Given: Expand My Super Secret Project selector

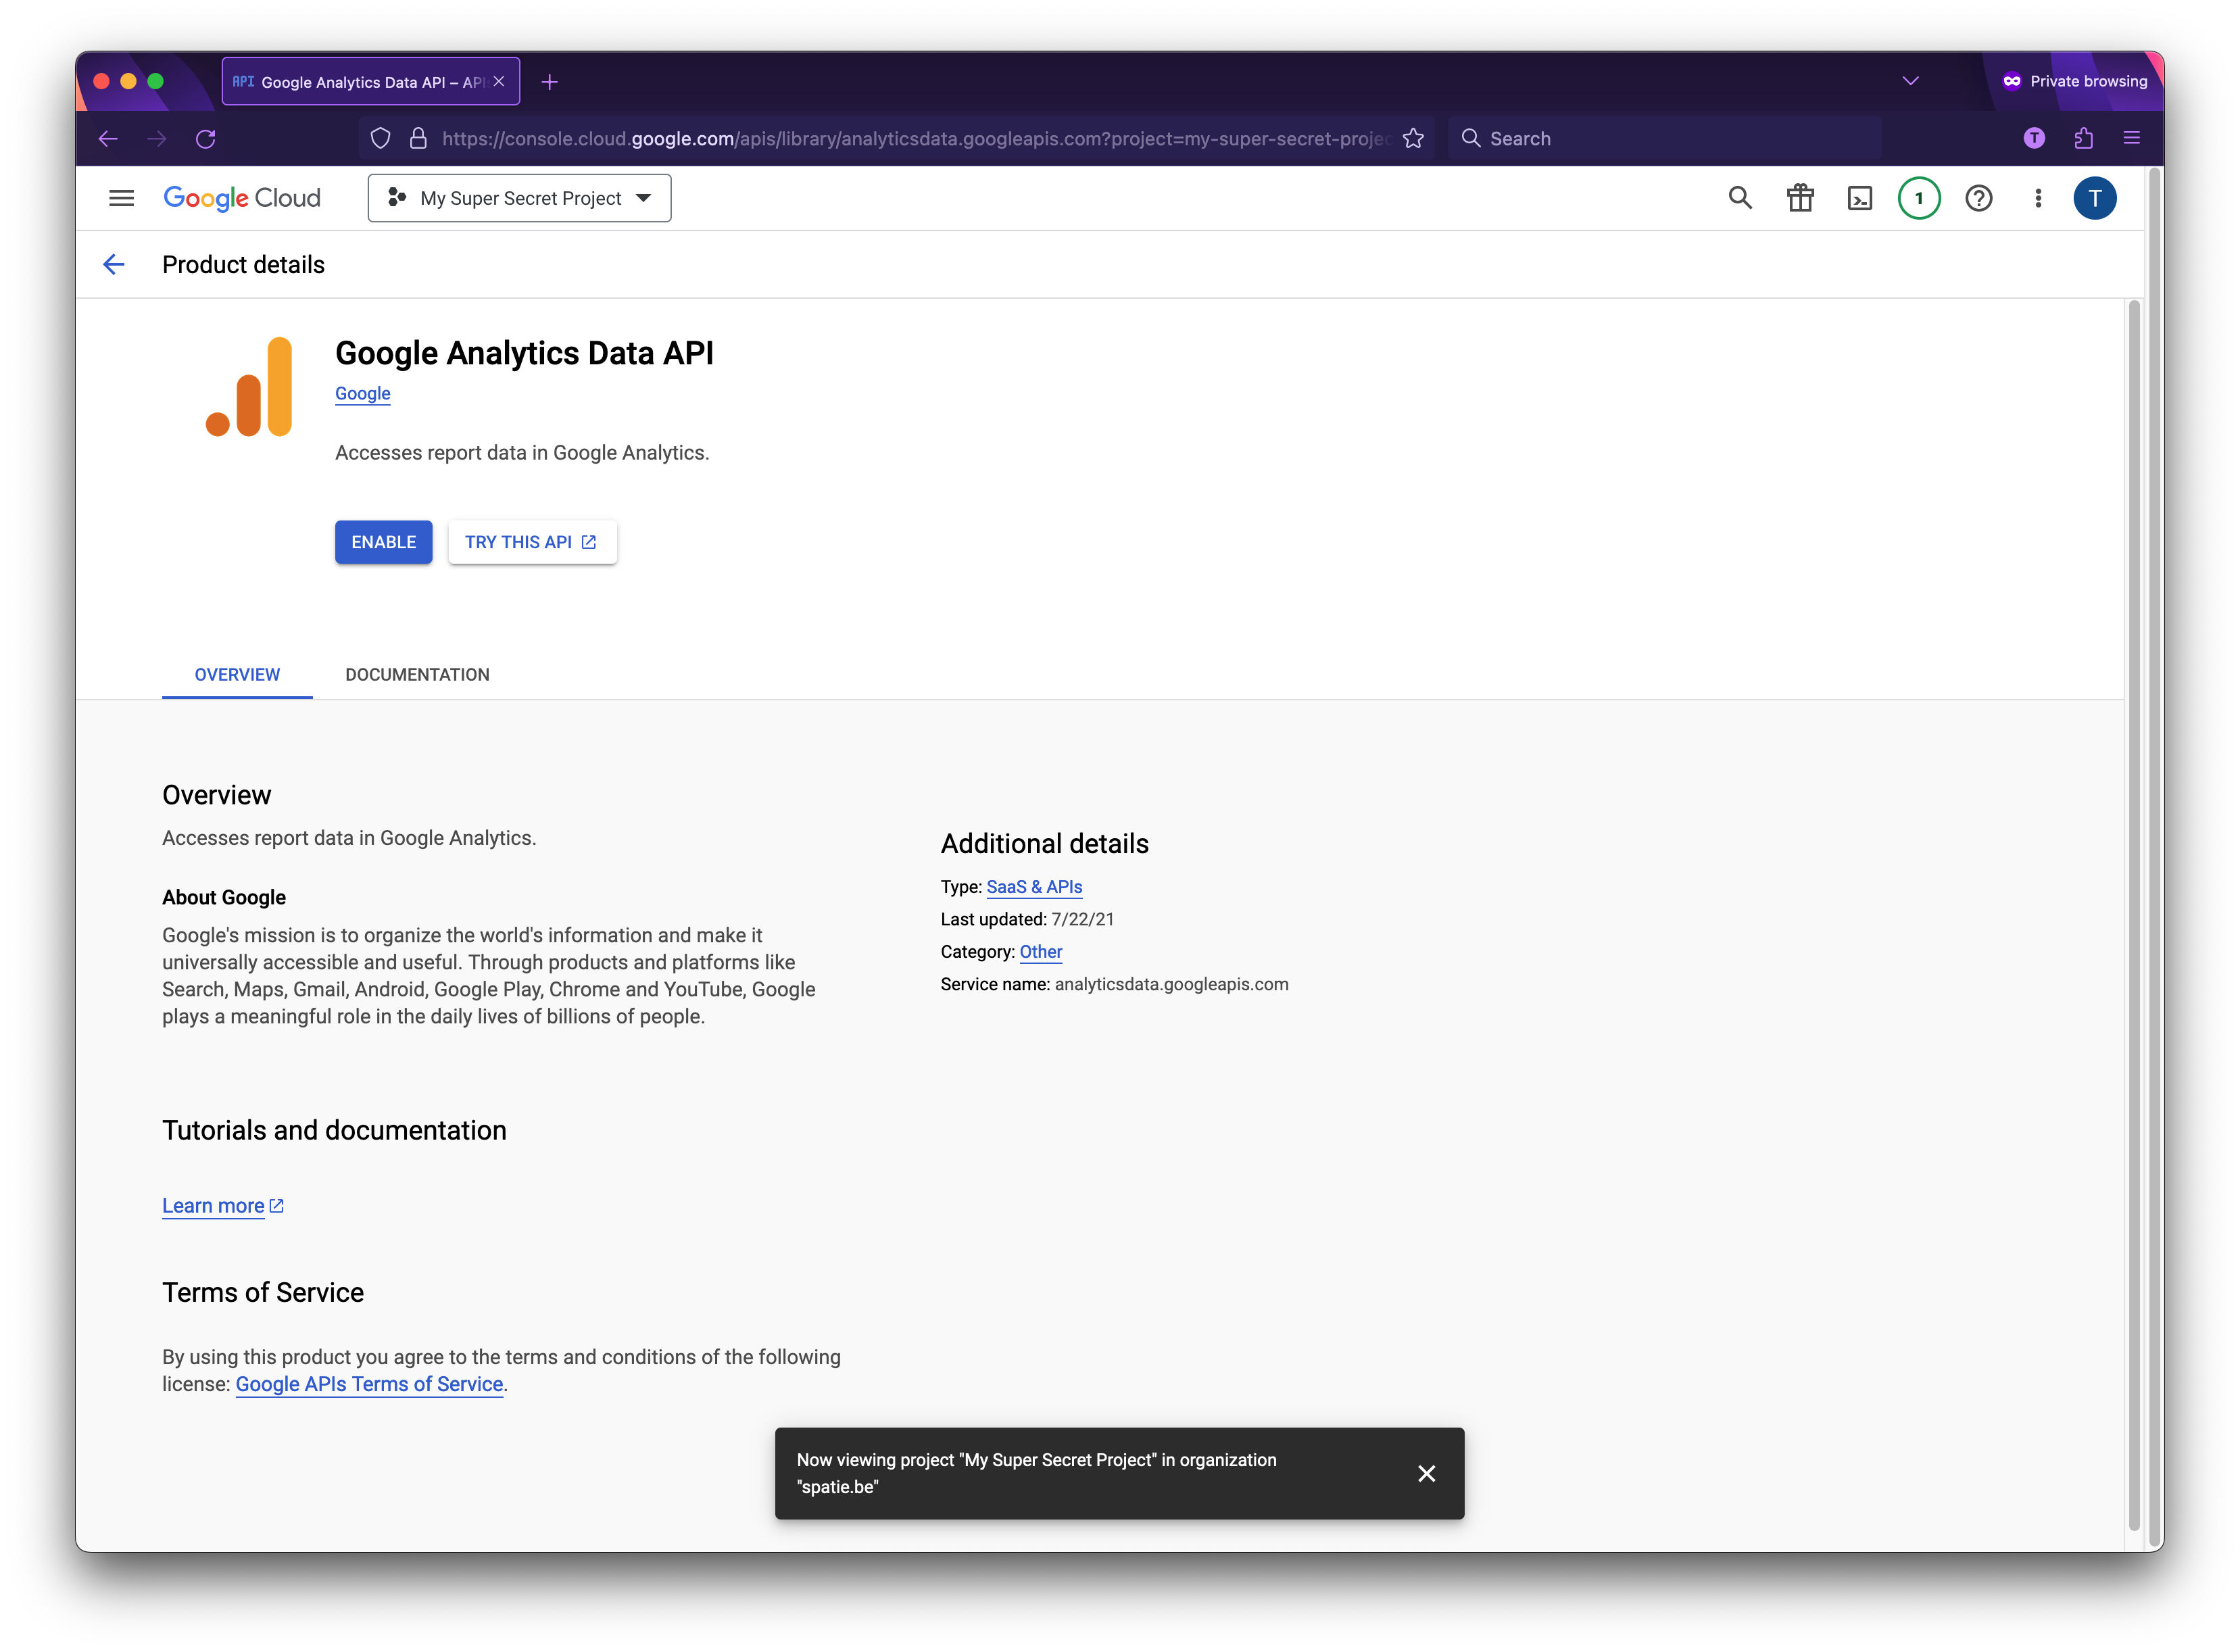Looking at the screenshot, I should pos(519,198).
